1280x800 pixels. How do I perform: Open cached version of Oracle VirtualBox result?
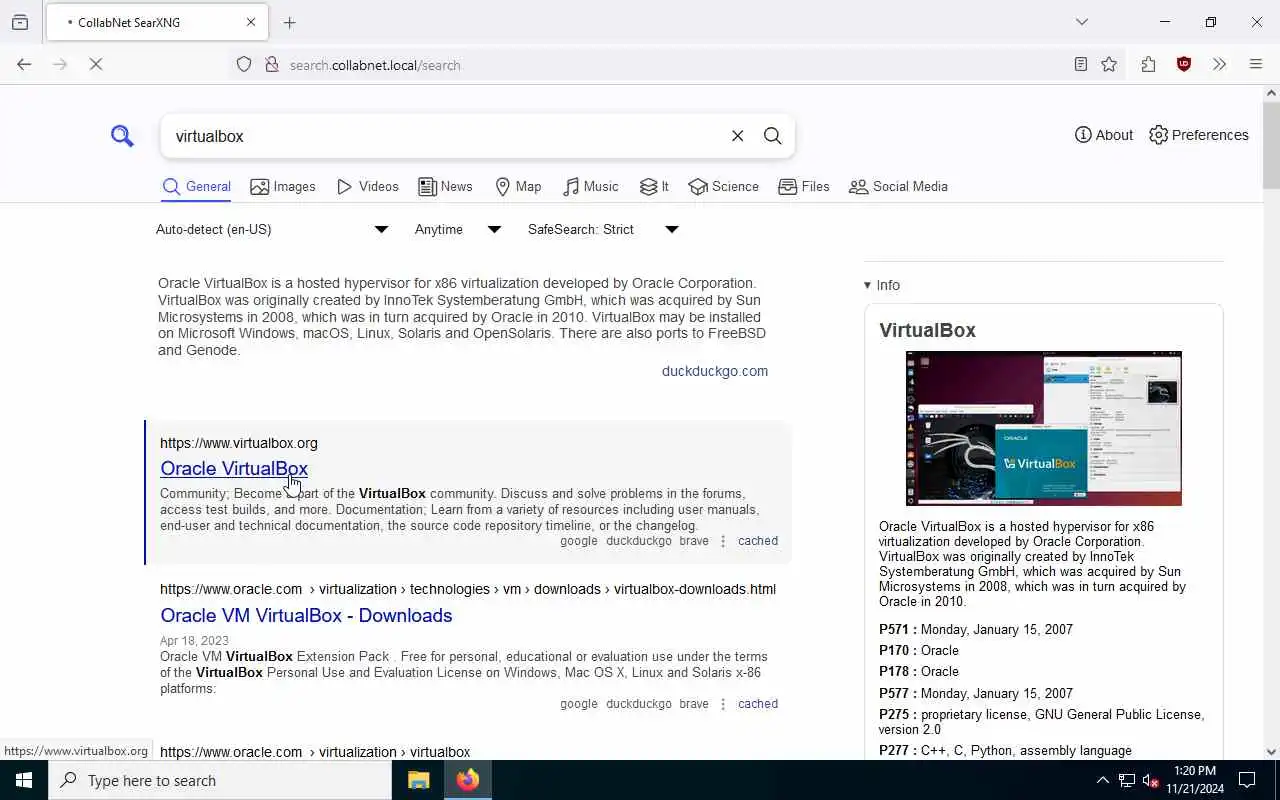point(758,541)
